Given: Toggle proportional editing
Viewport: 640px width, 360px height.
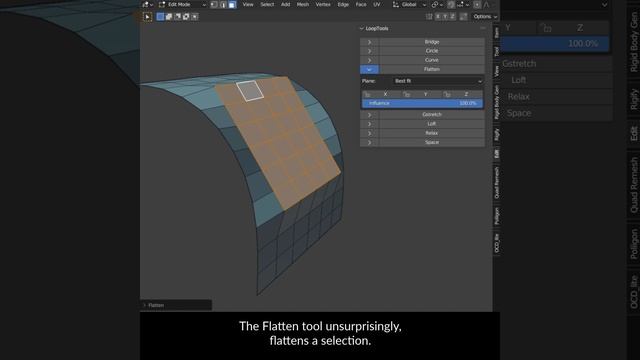Looking at the screenshot, I should [477, 4].
